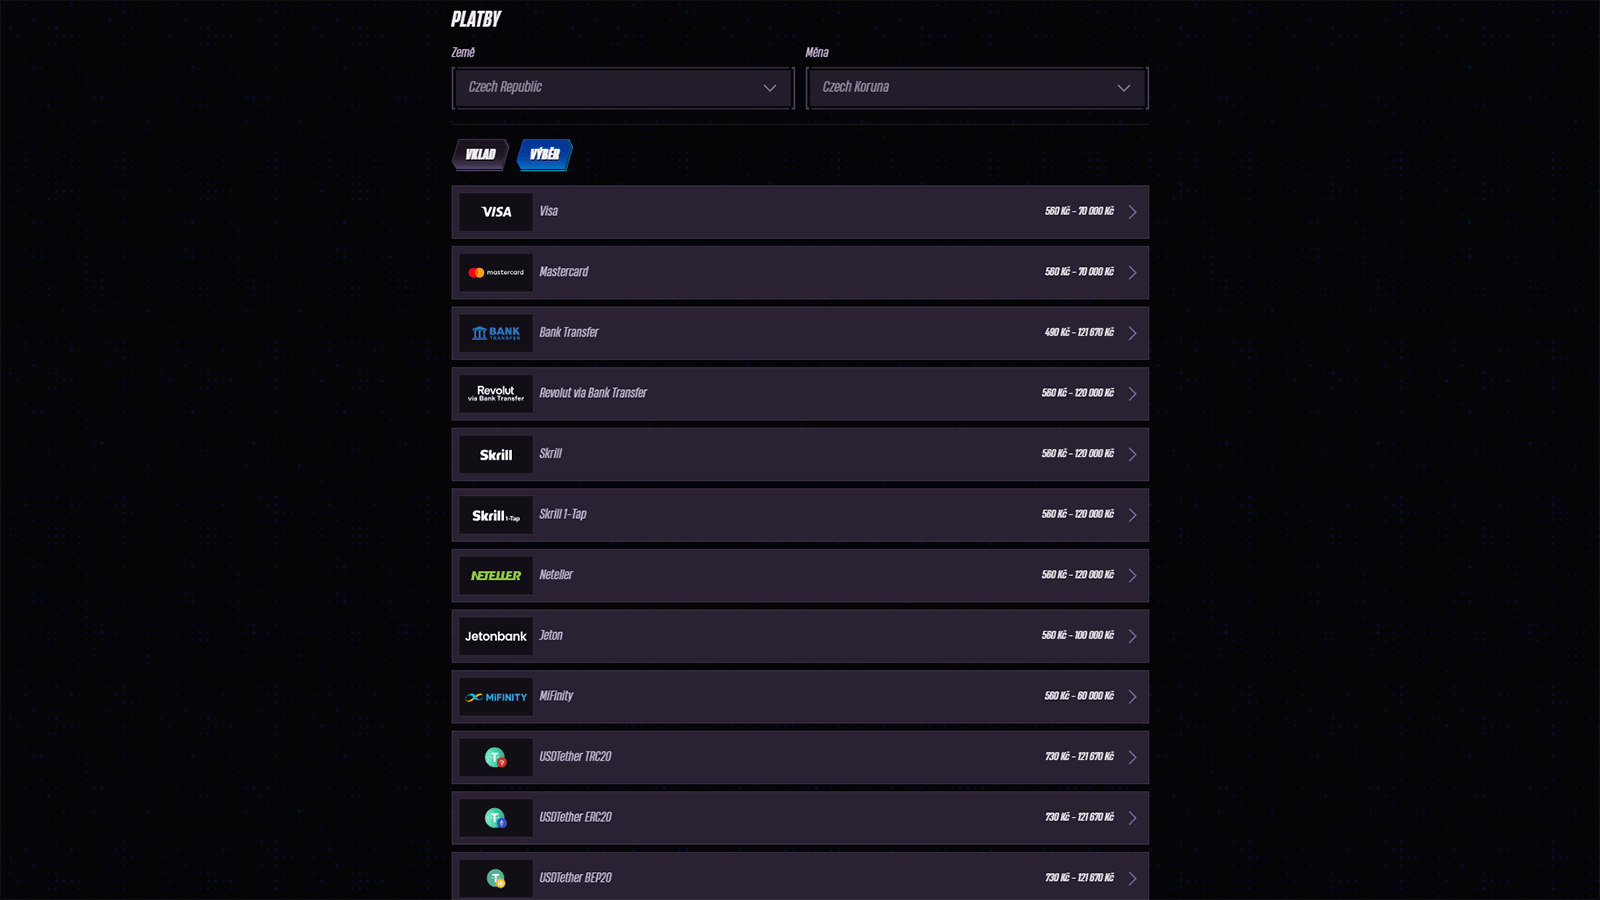
Task: Select the Bank Transfer logo
Action: (x=496, y=333)
